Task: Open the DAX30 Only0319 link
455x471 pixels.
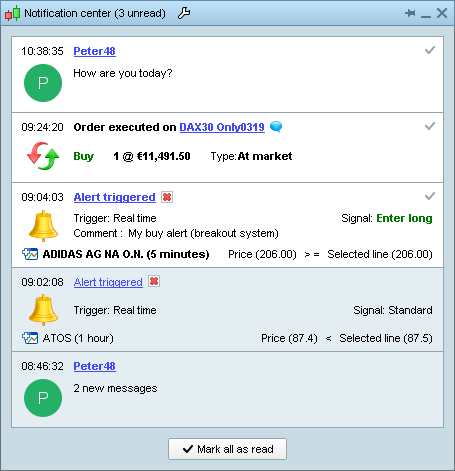Action: coord(222,127)
